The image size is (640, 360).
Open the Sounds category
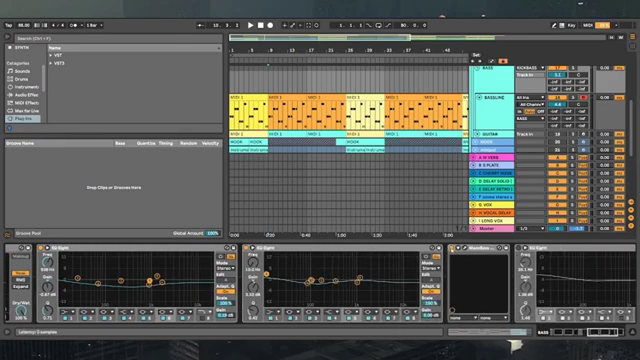pyautogui.click(x=22, y=71)
